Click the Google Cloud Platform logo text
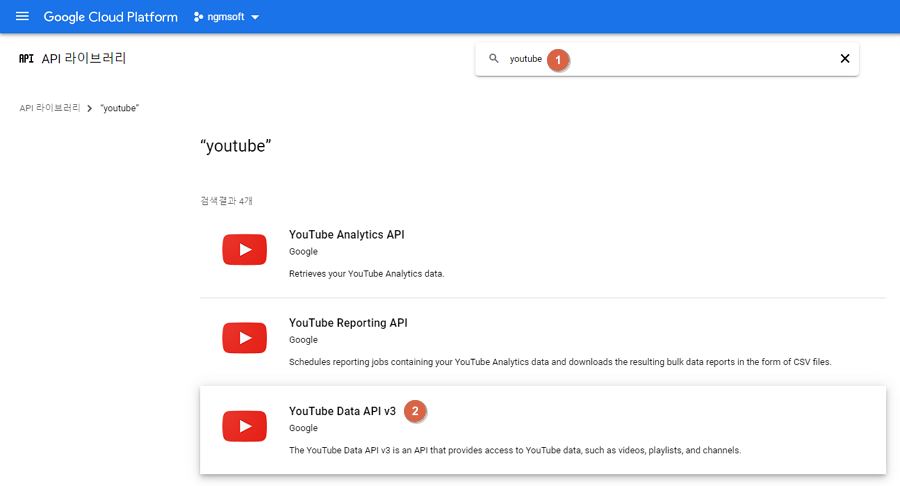 (111, 17)
